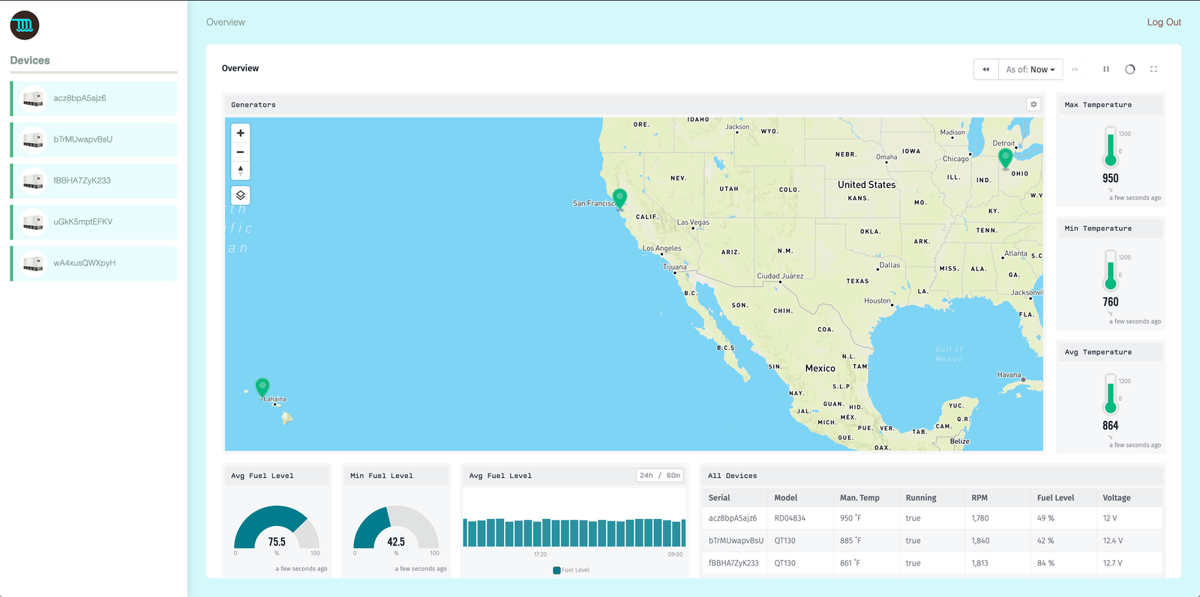Open the "As of: Now" time dropdown
The width and height of the screenshot is (1200, 597).
1031,69
